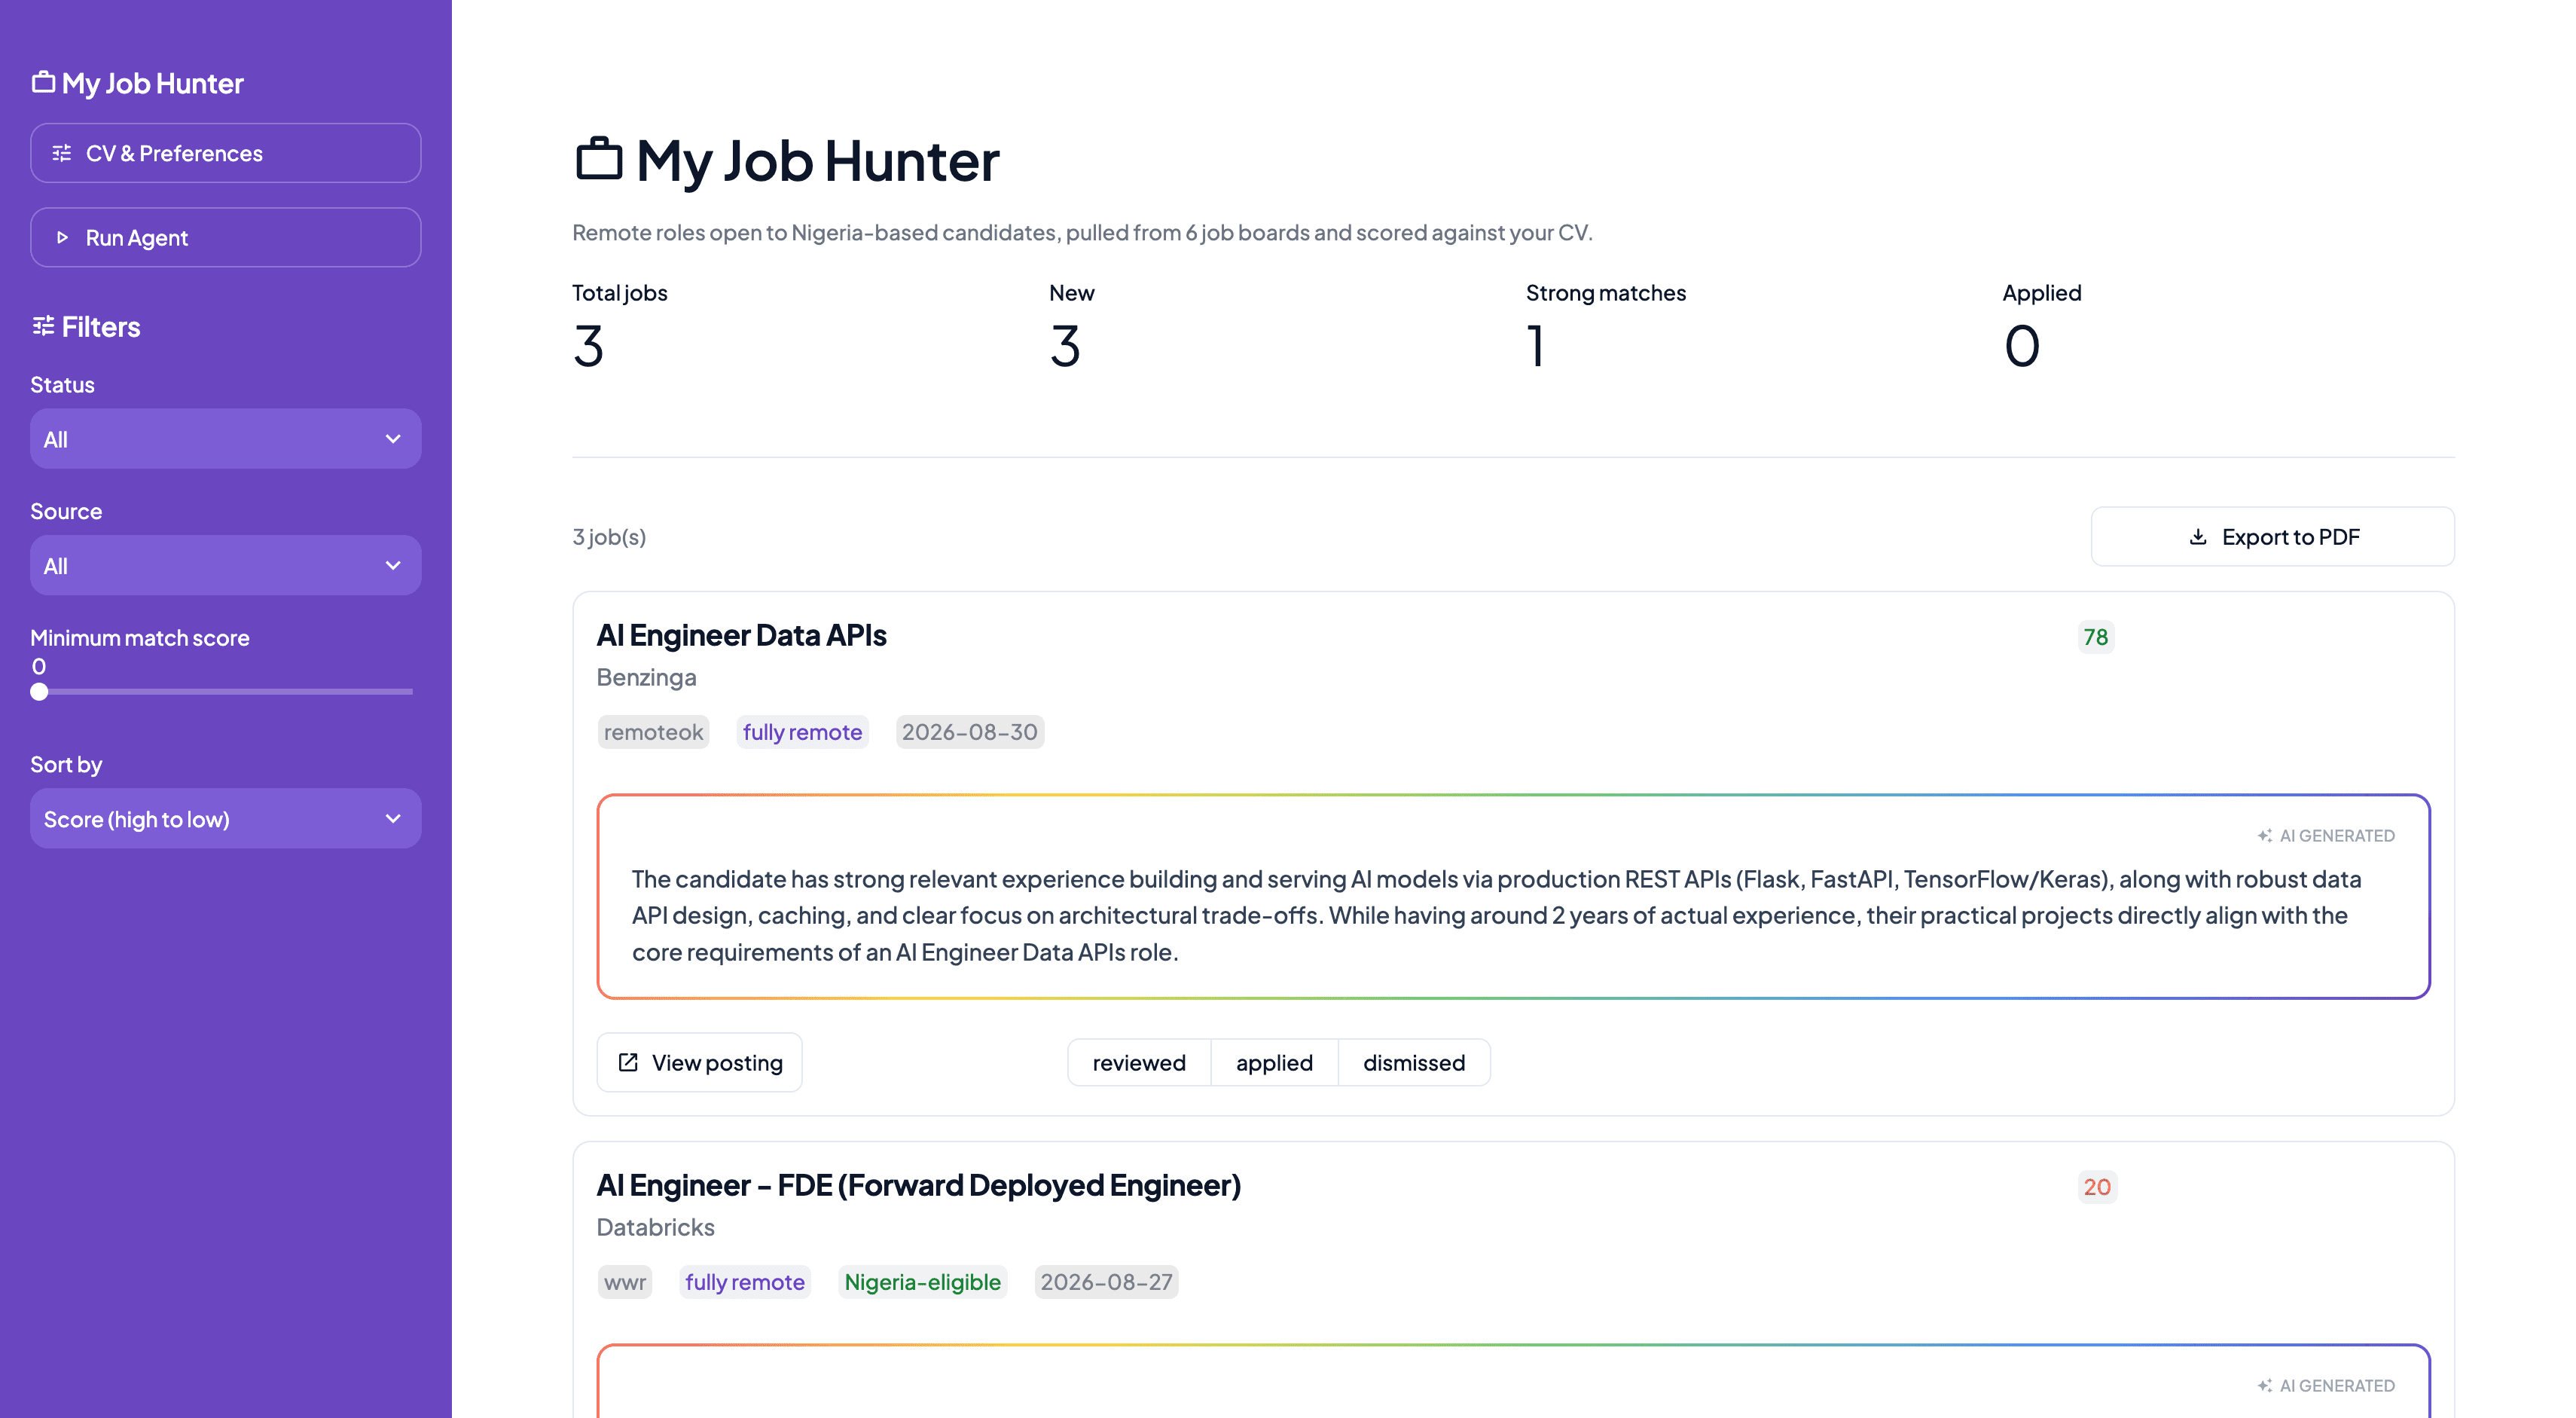Export the job list to PDF
The width and height of the screenshot is (2576, 1418).
pos(2272,536)
